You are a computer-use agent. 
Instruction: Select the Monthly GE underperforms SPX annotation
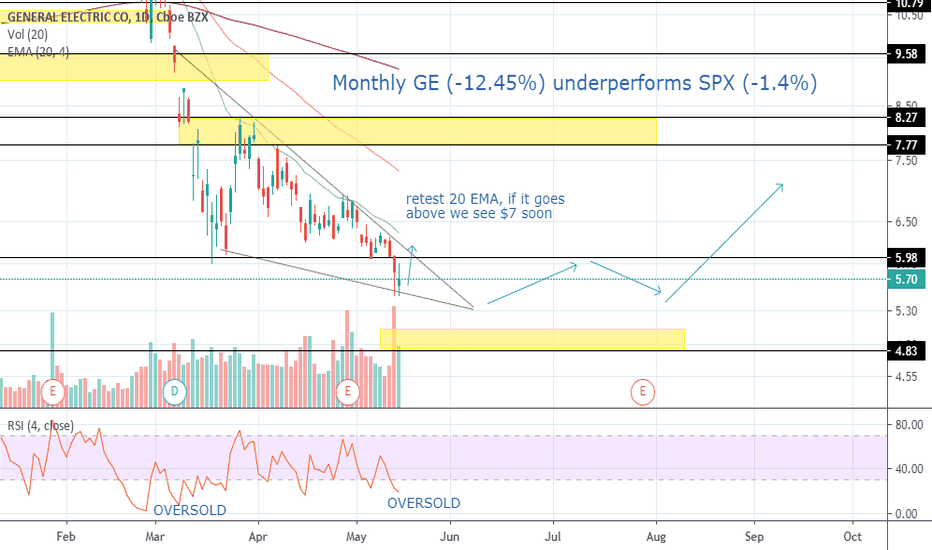[574, 83]
